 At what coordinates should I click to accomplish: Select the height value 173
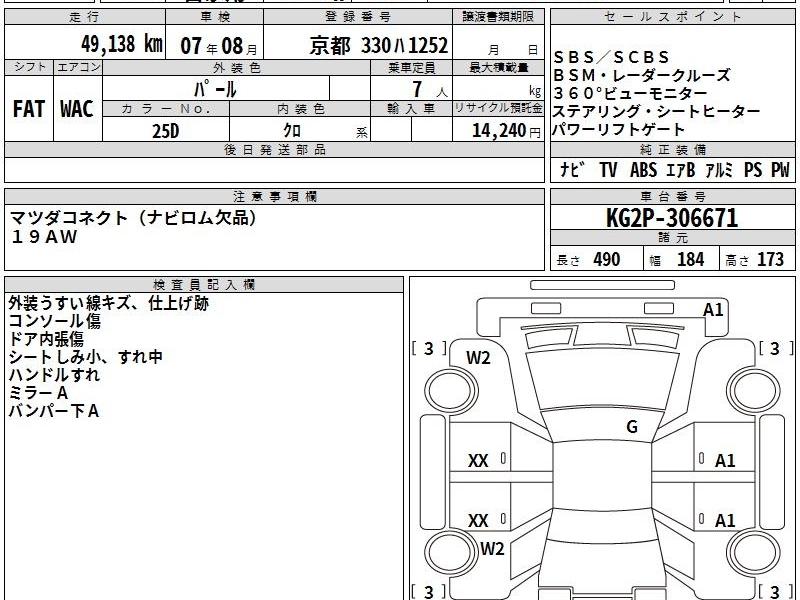770,260
